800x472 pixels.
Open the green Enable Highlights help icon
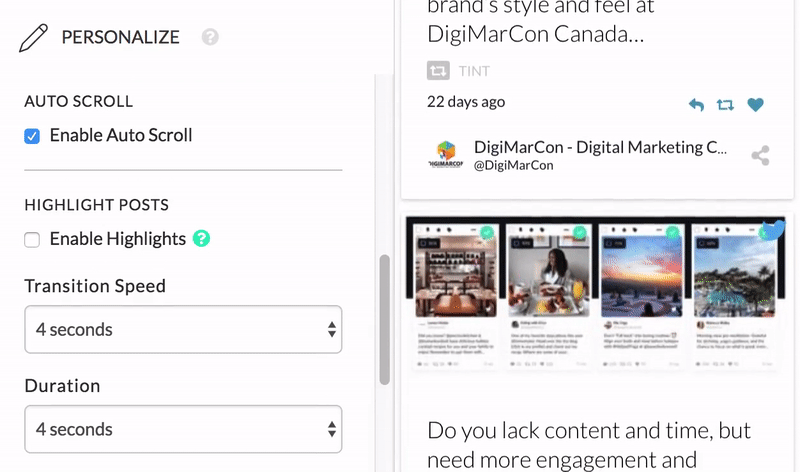coord(202,238)
